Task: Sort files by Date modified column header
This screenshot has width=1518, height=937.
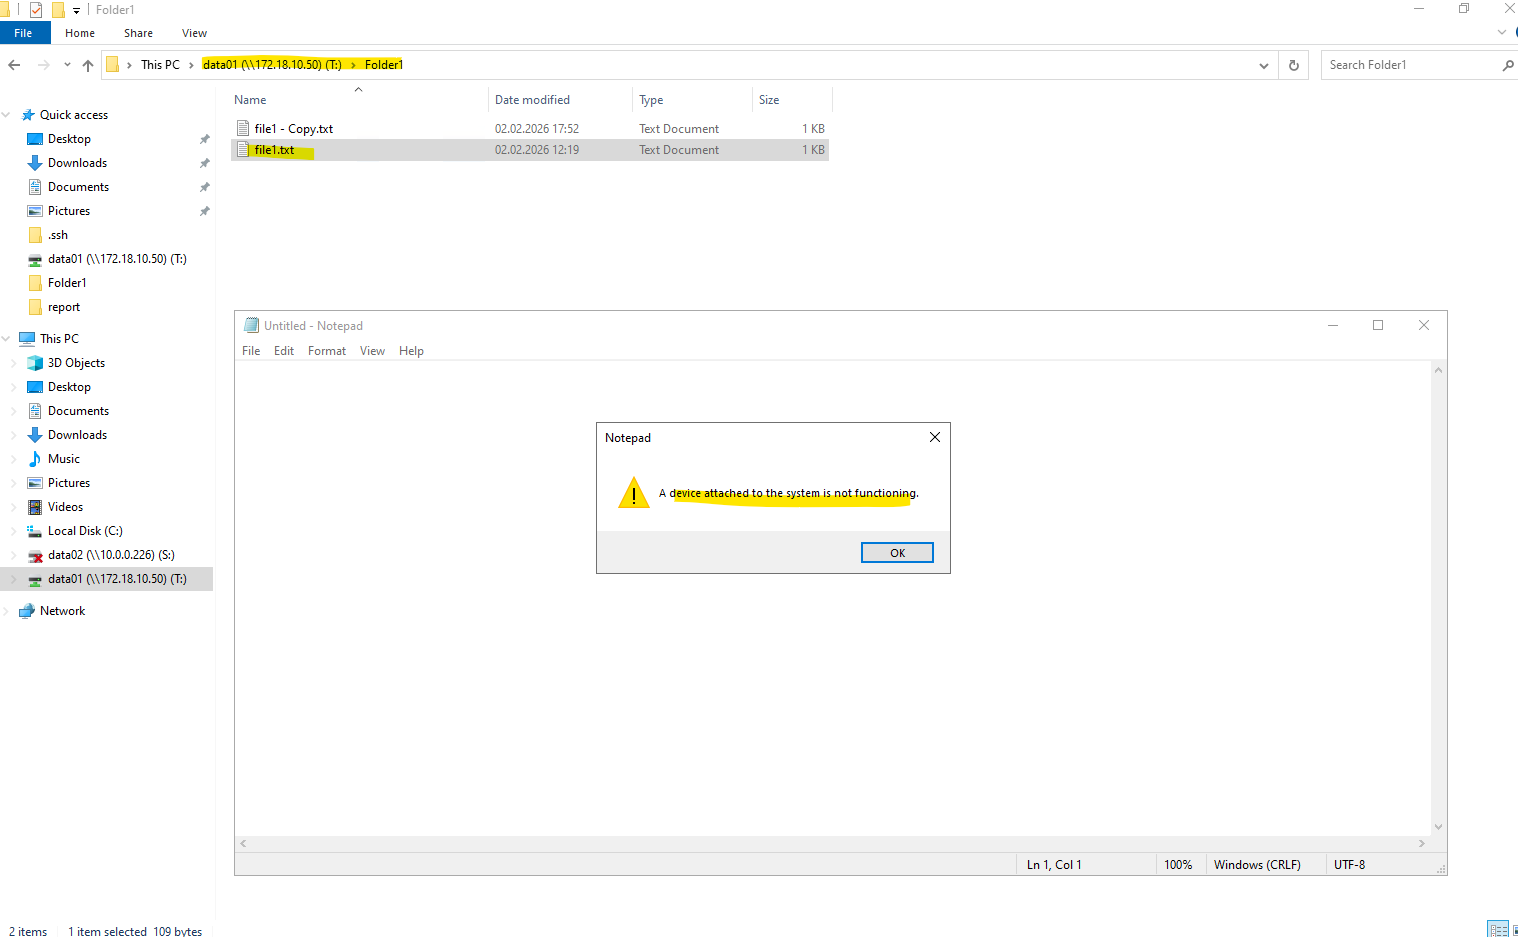Action: [561, 100]
